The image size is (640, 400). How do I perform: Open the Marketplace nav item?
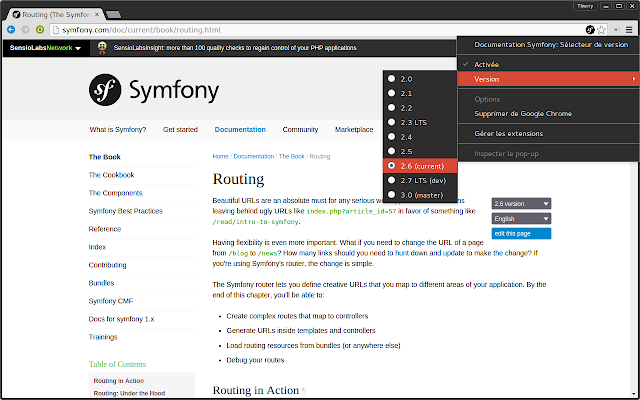[x=354, y=129]
